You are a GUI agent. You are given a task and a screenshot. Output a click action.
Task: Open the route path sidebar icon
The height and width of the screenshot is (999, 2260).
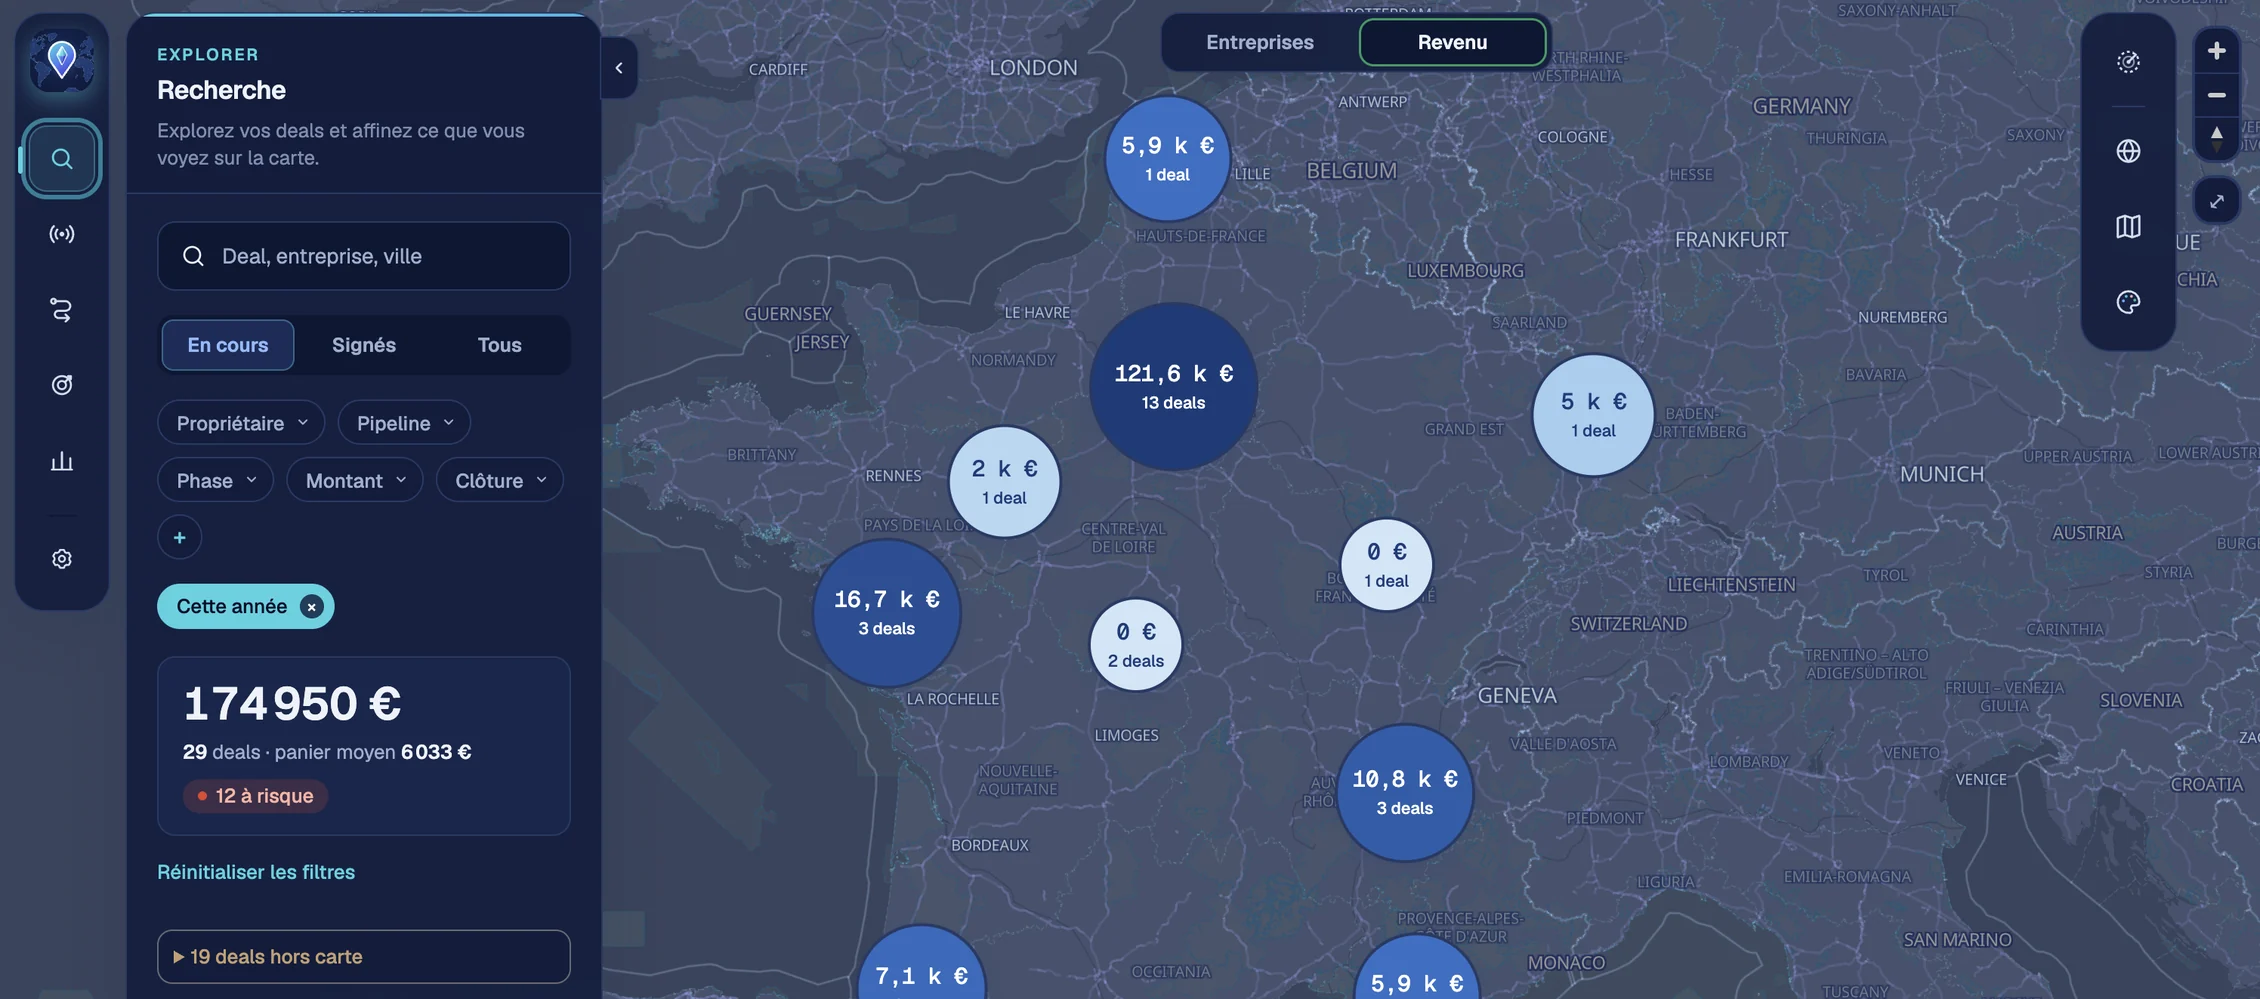pos(62,310)
